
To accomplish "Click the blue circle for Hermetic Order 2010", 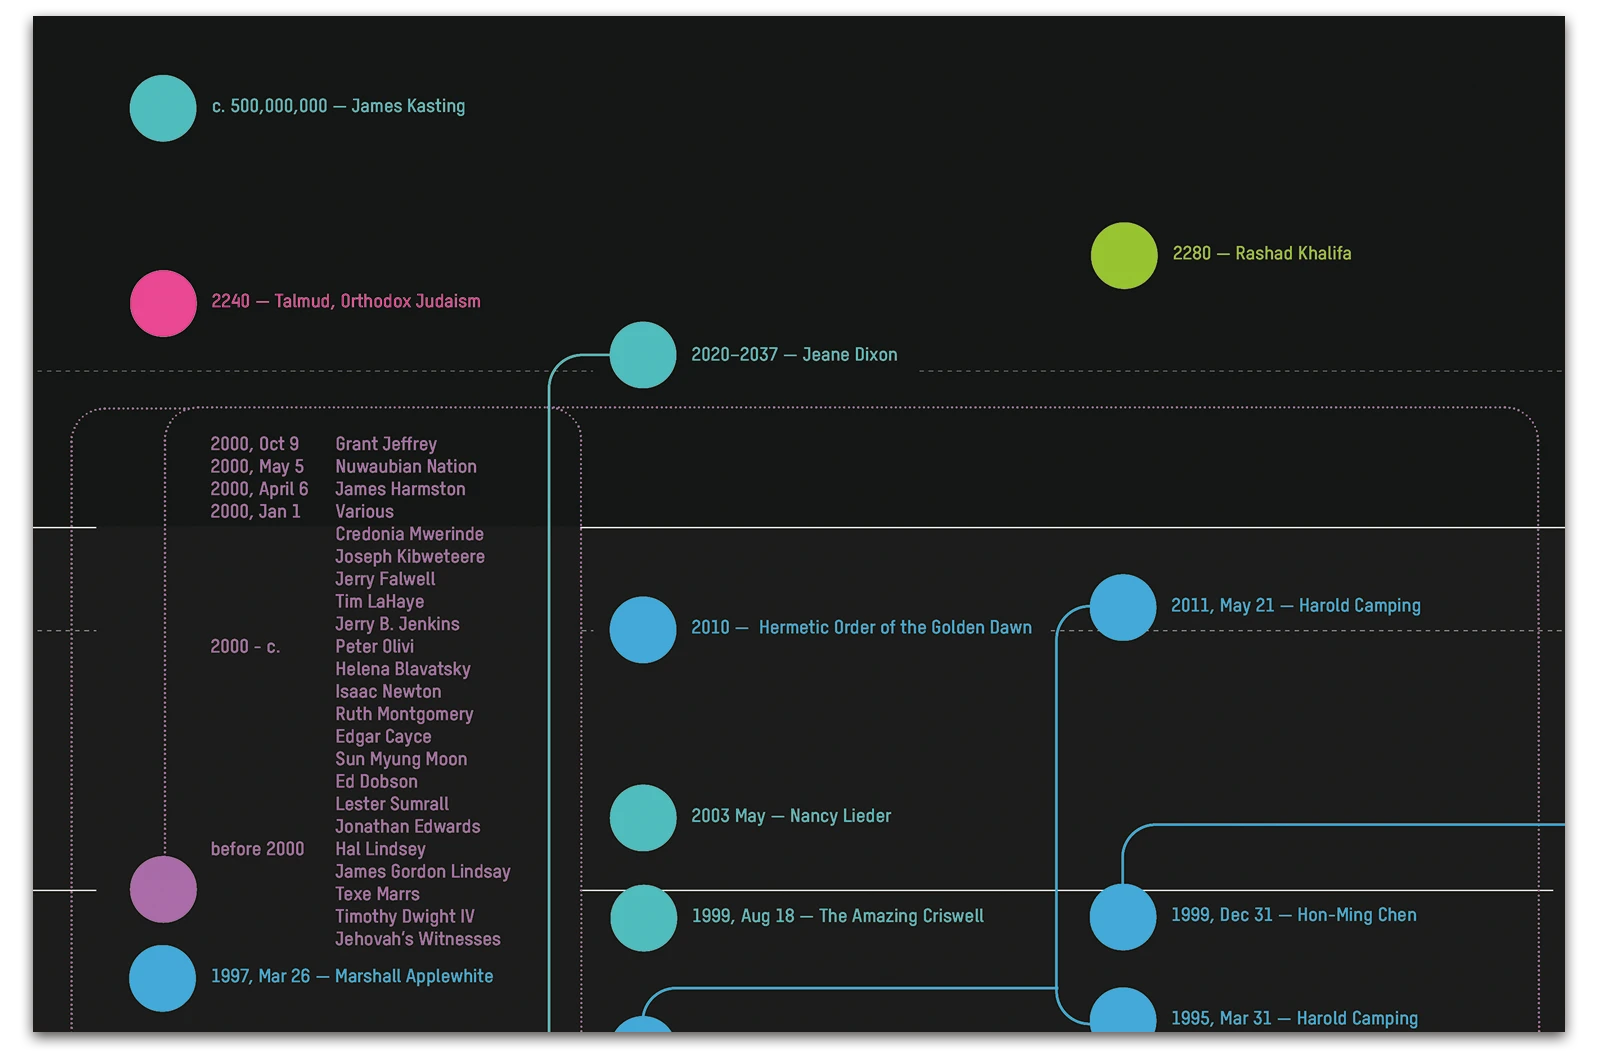I will 643,630.
